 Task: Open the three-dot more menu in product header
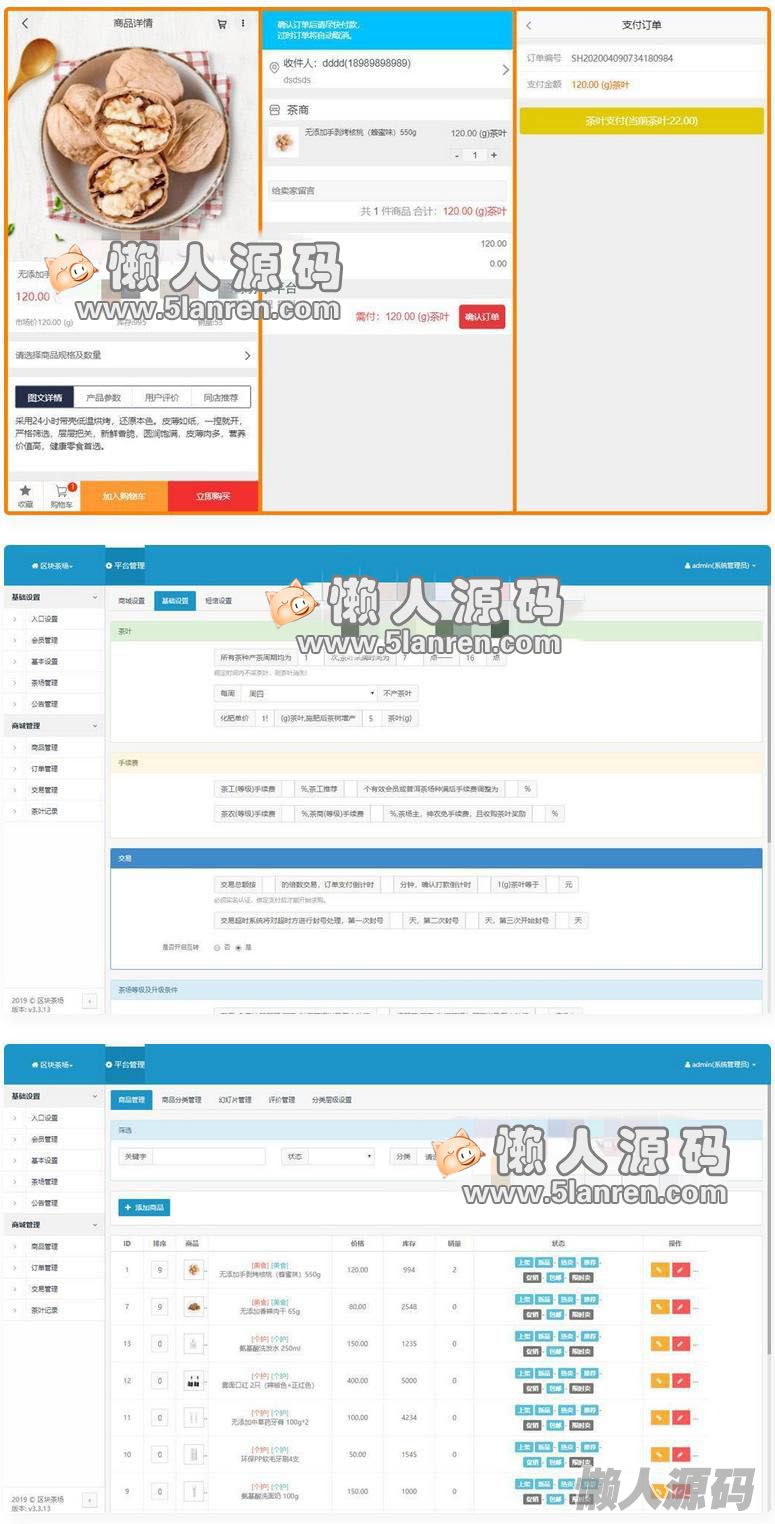[243, 24]
